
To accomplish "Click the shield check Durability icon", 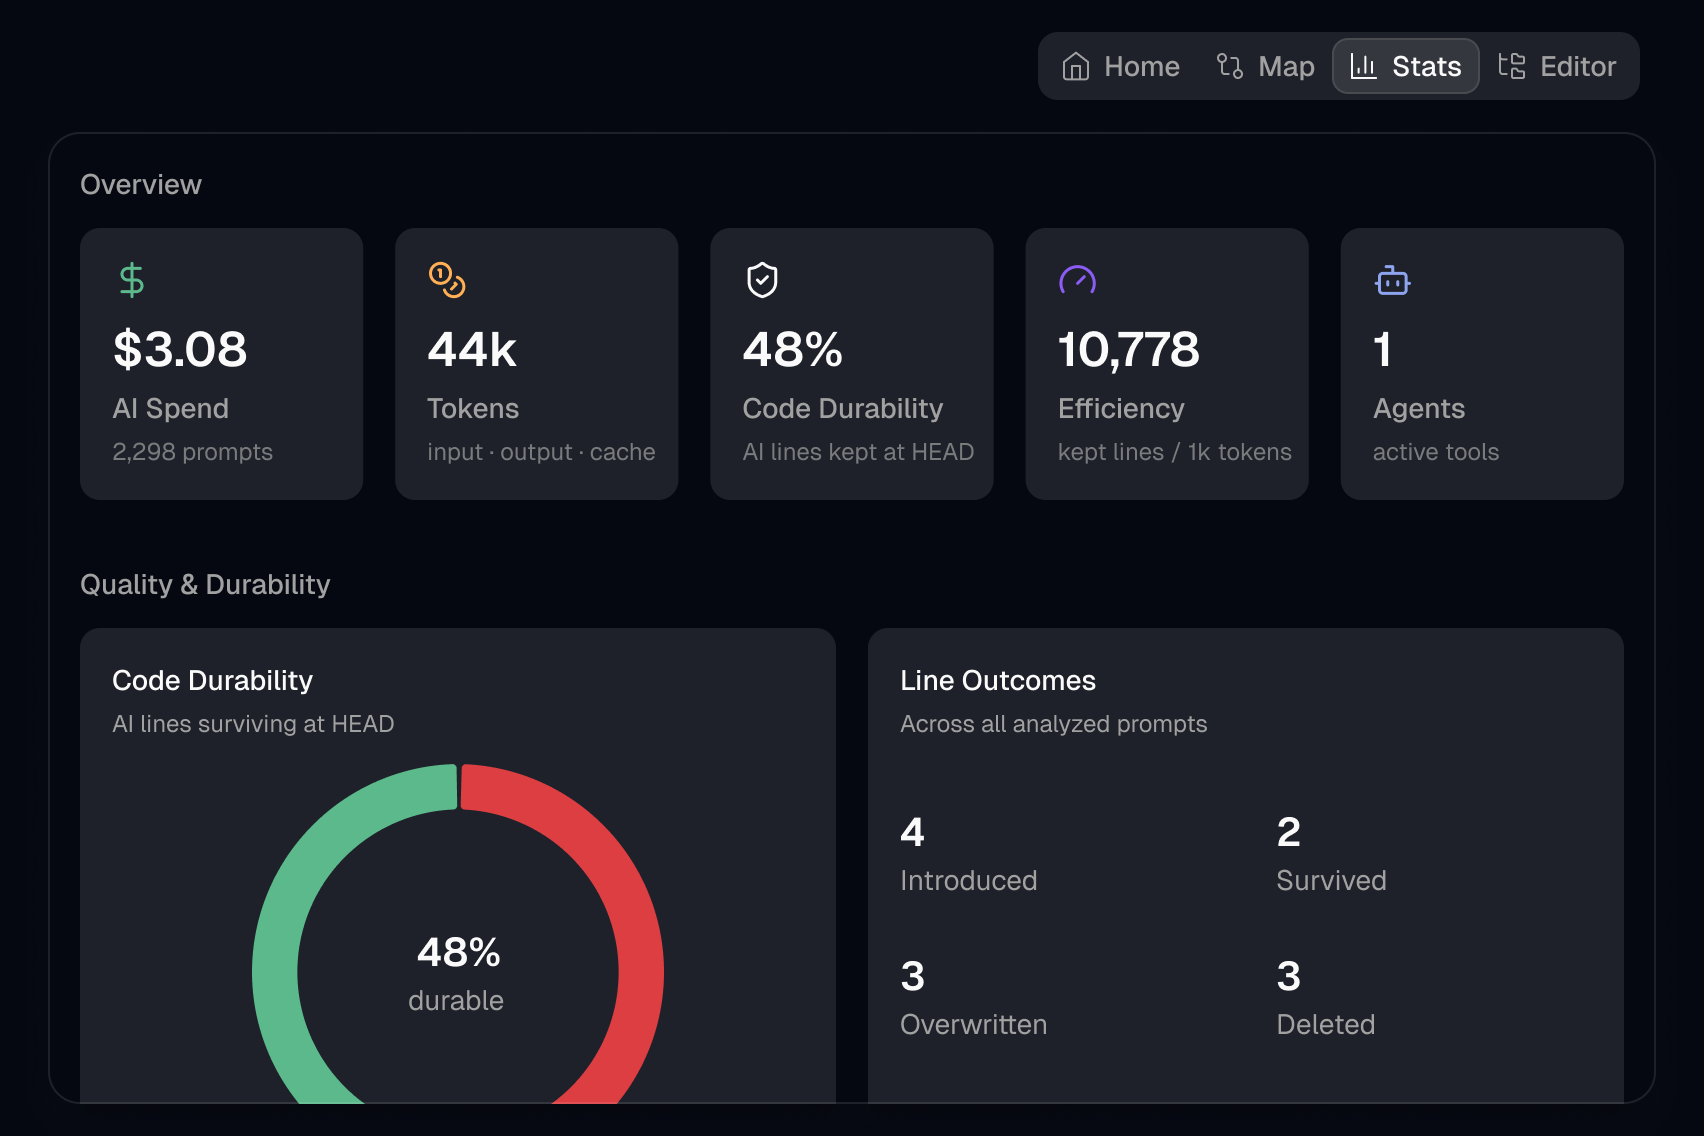I will pyautogui.click(x=762, y=280).
